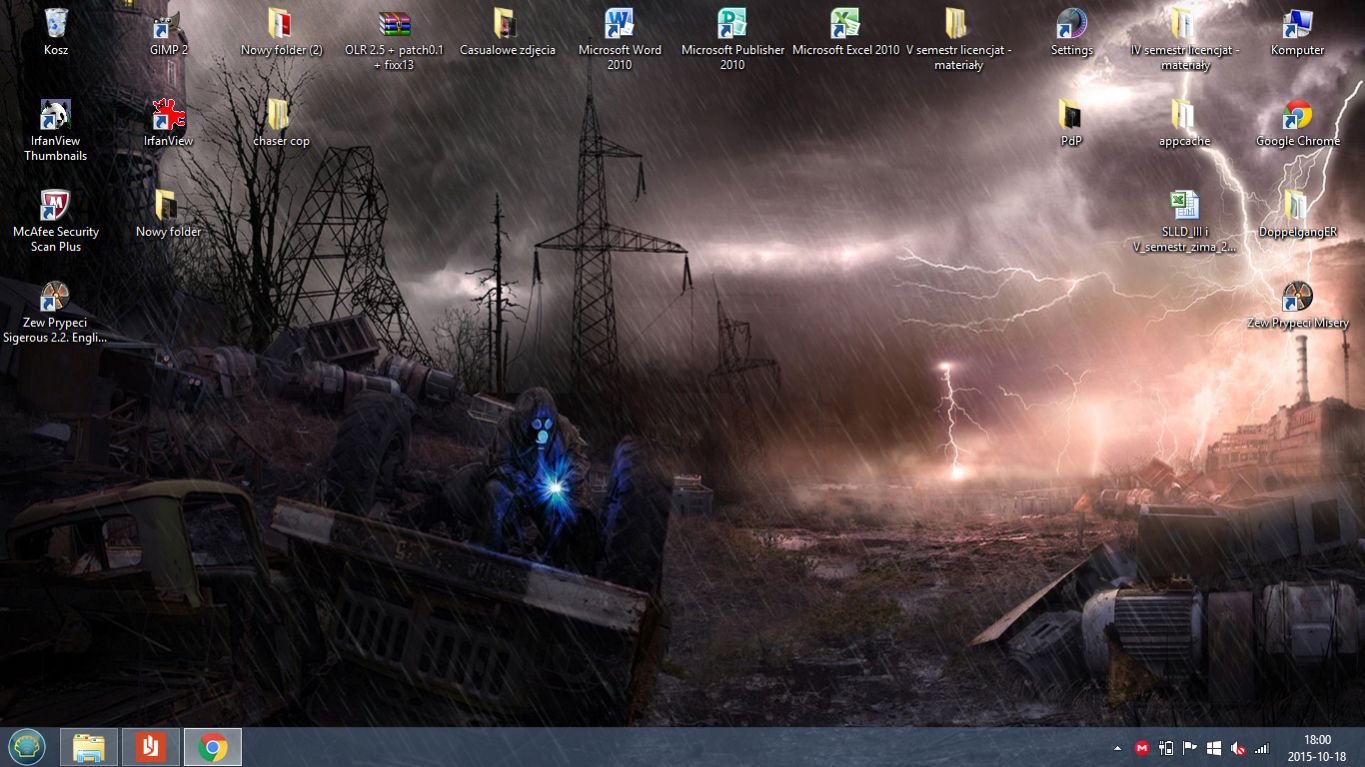
Task: Click the show desktop strip beside clock
Action: [1359, 747]
